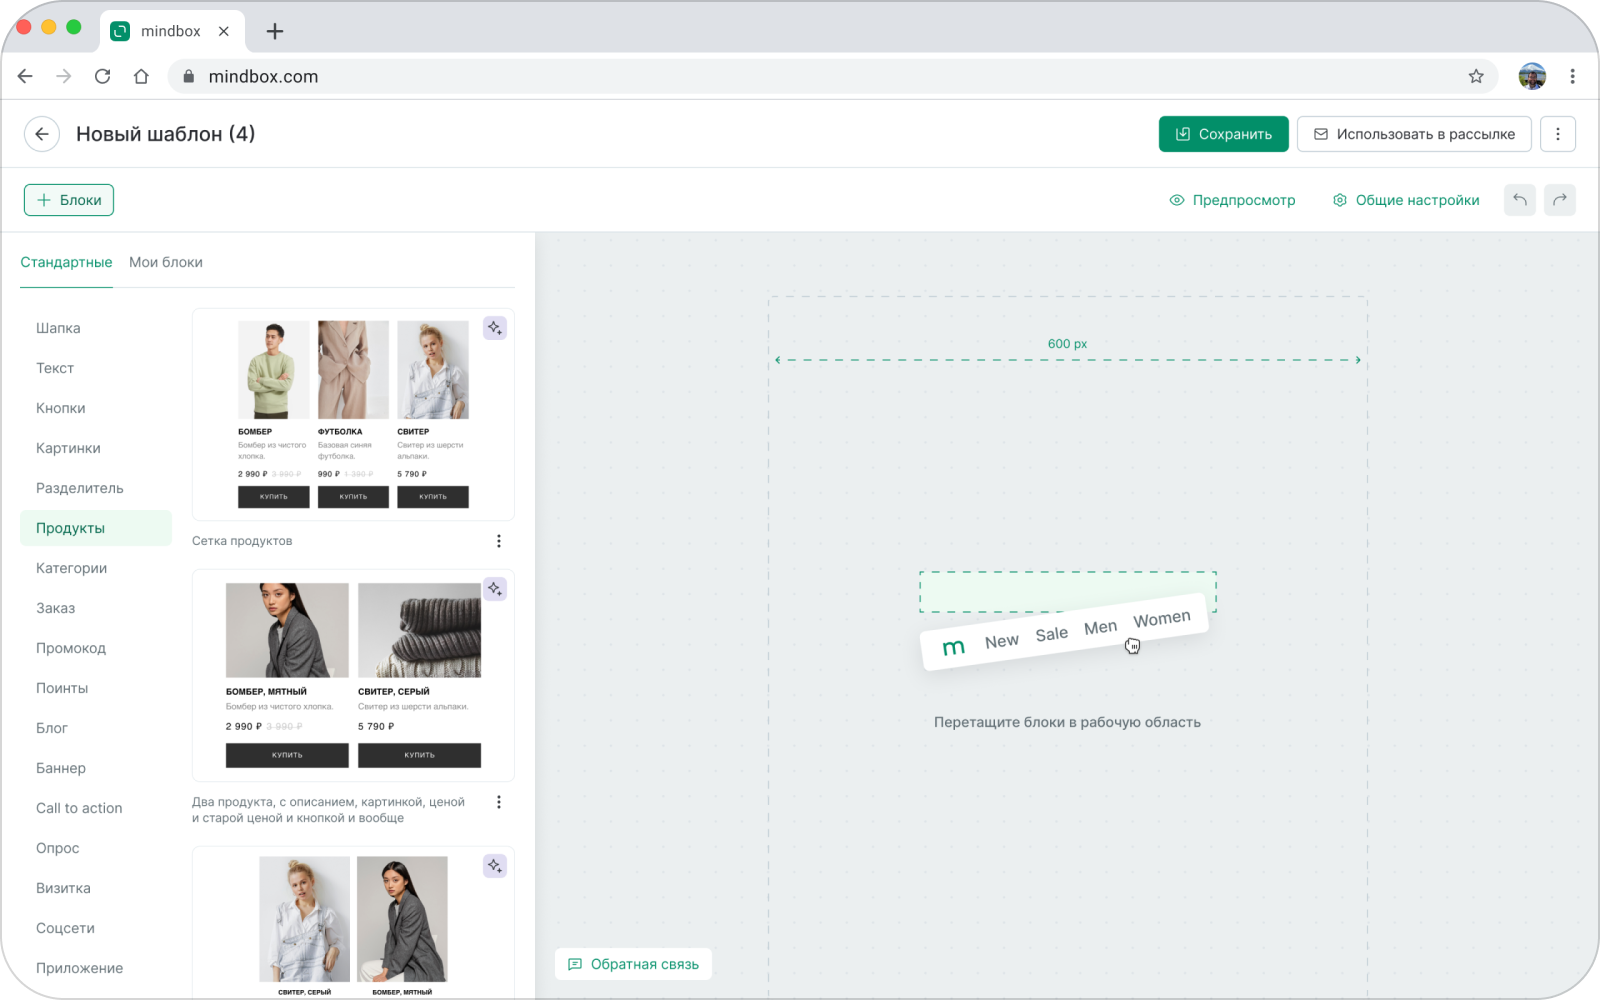Undo the last editor action
This screenshot has width=1600, height=1000.
point(1520,200)
